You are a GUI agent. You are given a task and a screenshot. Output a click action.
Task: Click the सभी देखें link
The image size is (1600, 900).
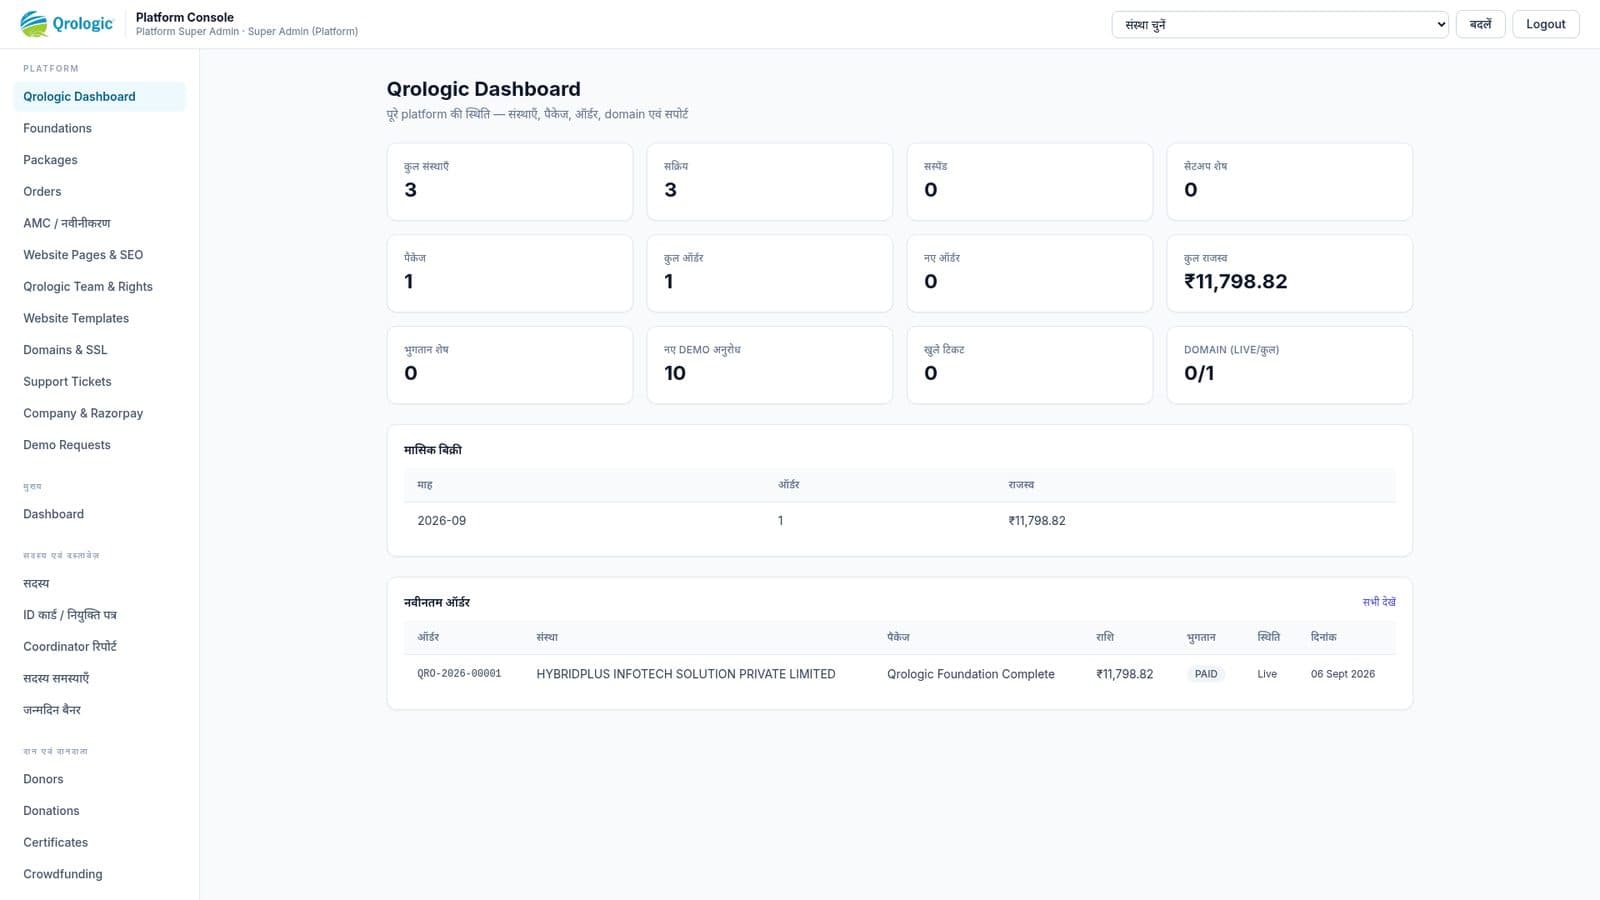click(x=1379, y=602)
